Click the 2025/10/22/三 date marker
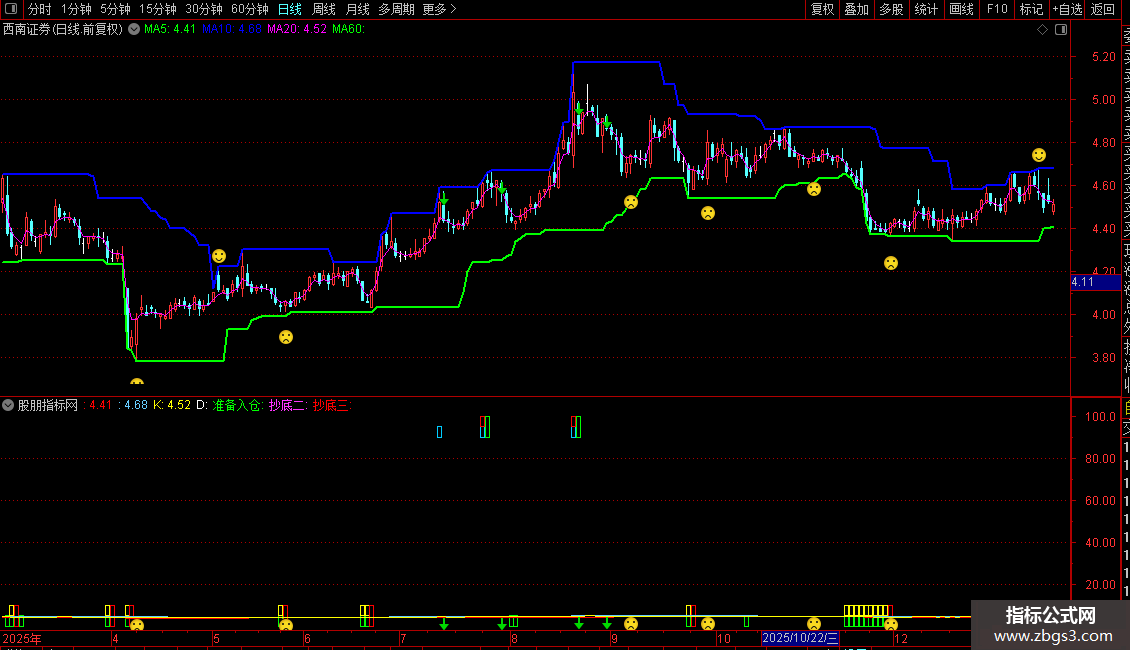This screenshot has width=1130, height=650. [x=800, y=638]
